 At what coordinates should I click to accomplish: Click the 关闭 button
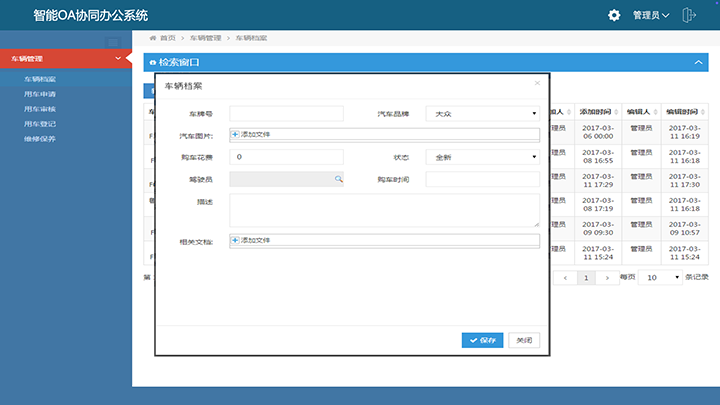[524, 340]
